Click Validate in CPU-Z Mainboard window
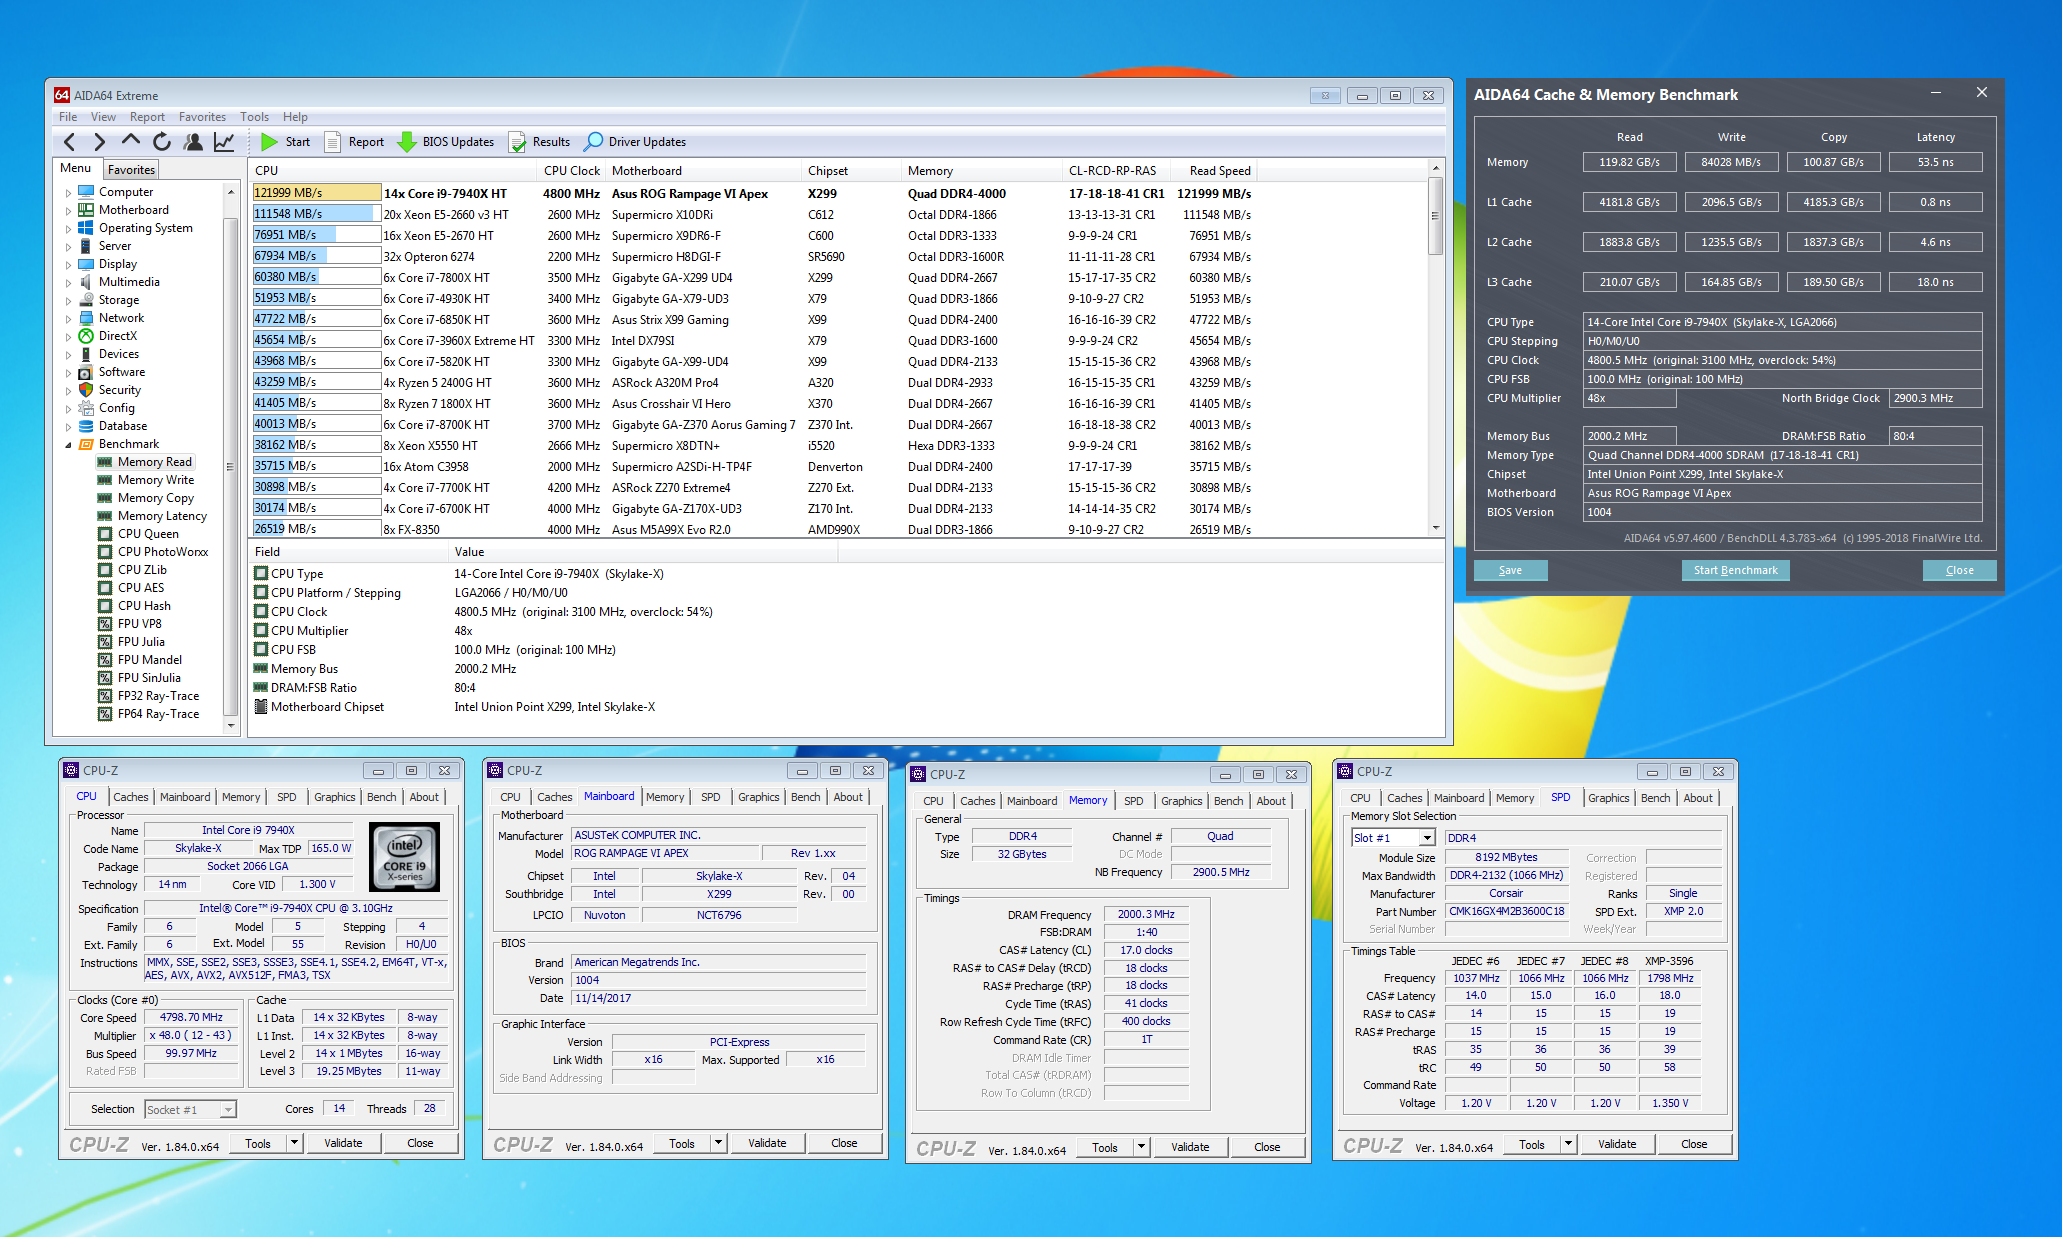The image size is (2062, 1237). coord(767,1143)
